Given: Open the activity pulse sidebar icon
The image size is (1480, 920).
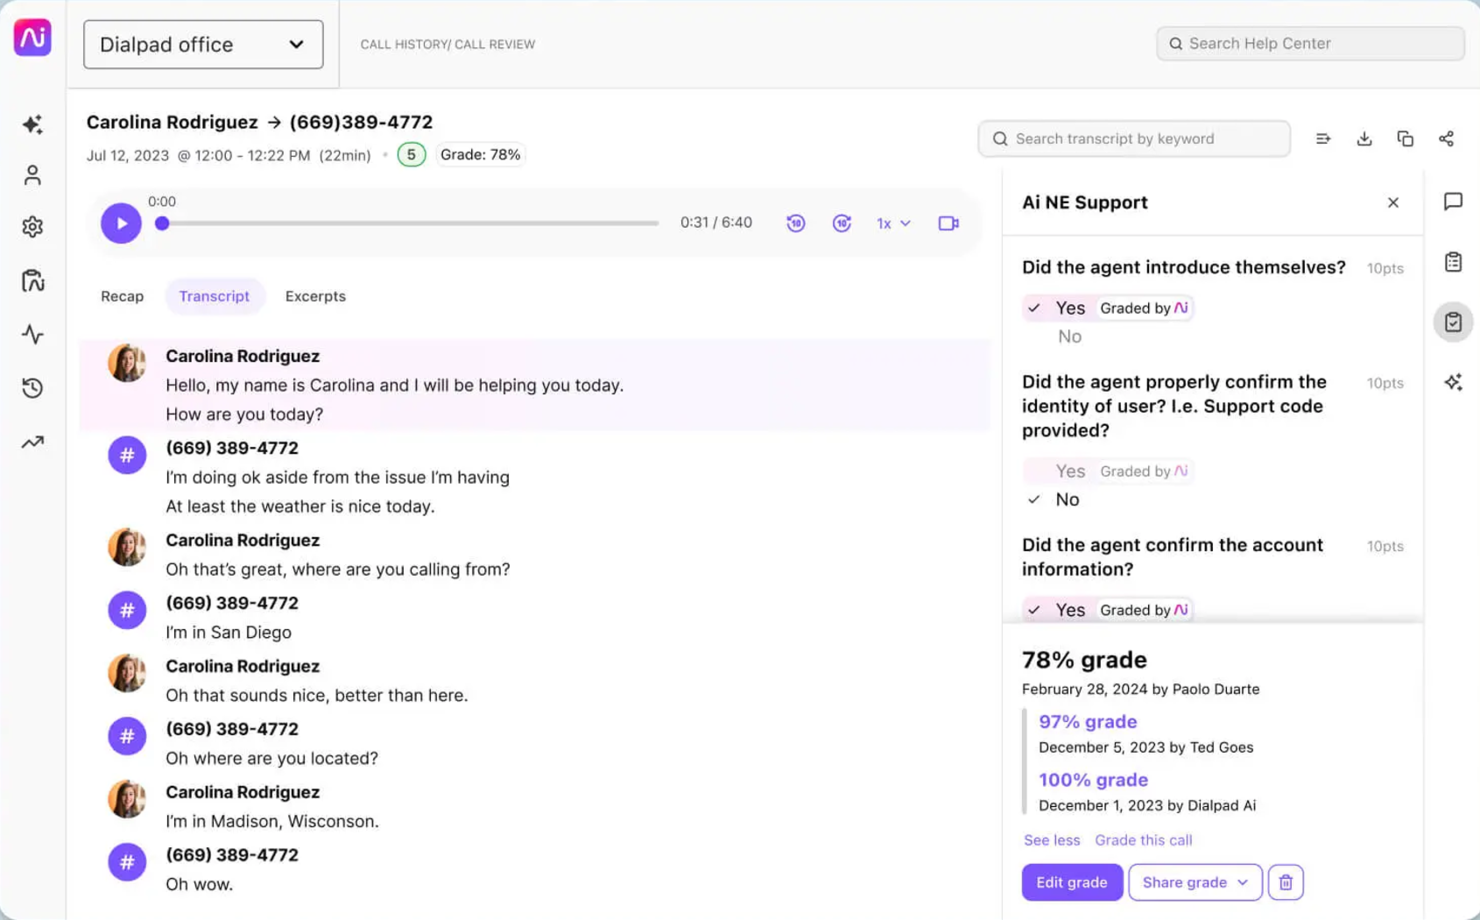Looking at the screenshot, I should tap(32, 334).
